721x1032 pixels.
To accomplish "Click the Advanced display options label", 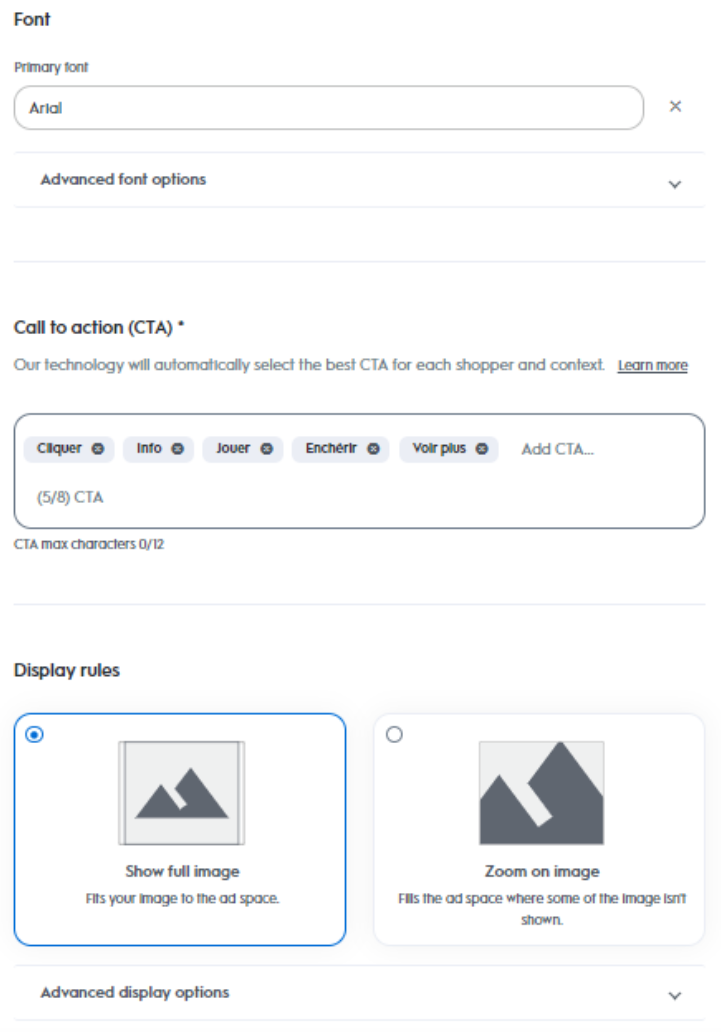I will (x=134, y=993).
